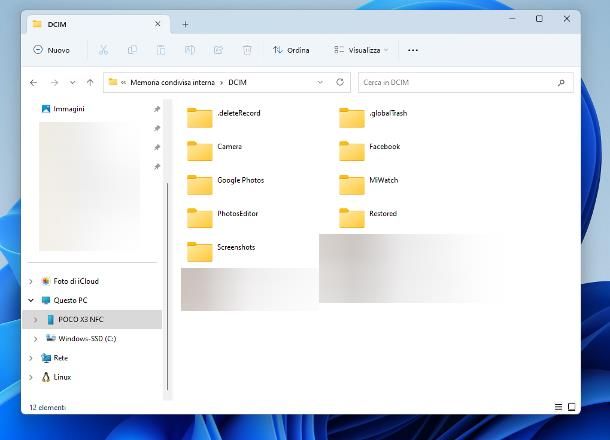Switch to large icons view icon
Viewport: 610px width, 440px height.
pos(571,407)
